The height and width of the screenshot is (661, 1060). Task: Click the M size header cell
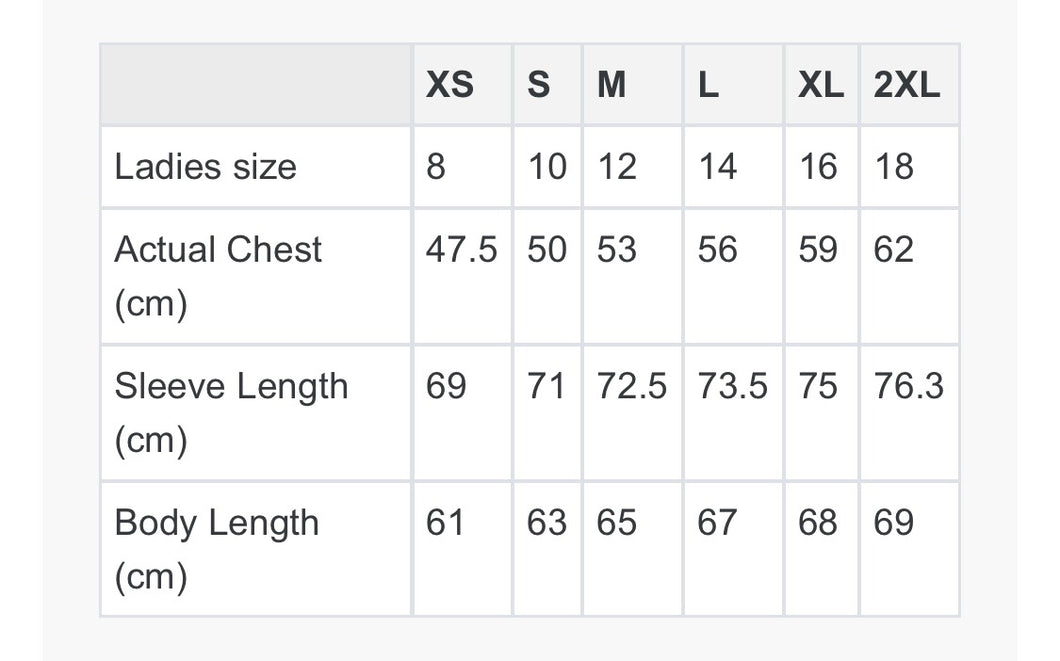point(632,85)
